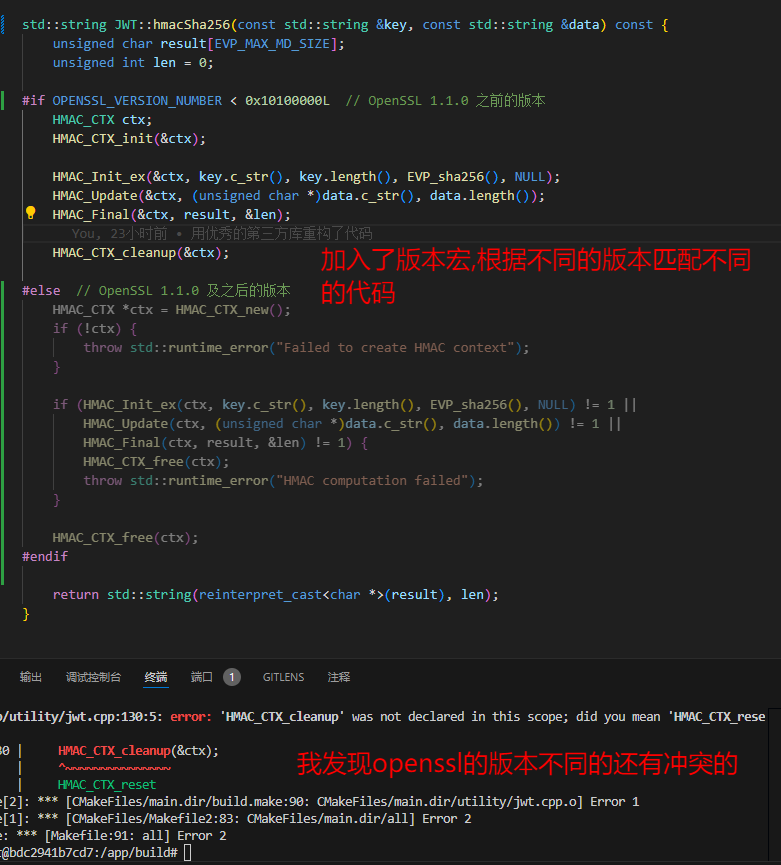This screenshot has width=781, height=865.
Task: Click the #else preprocessor directive
Action: pos(41,290)
